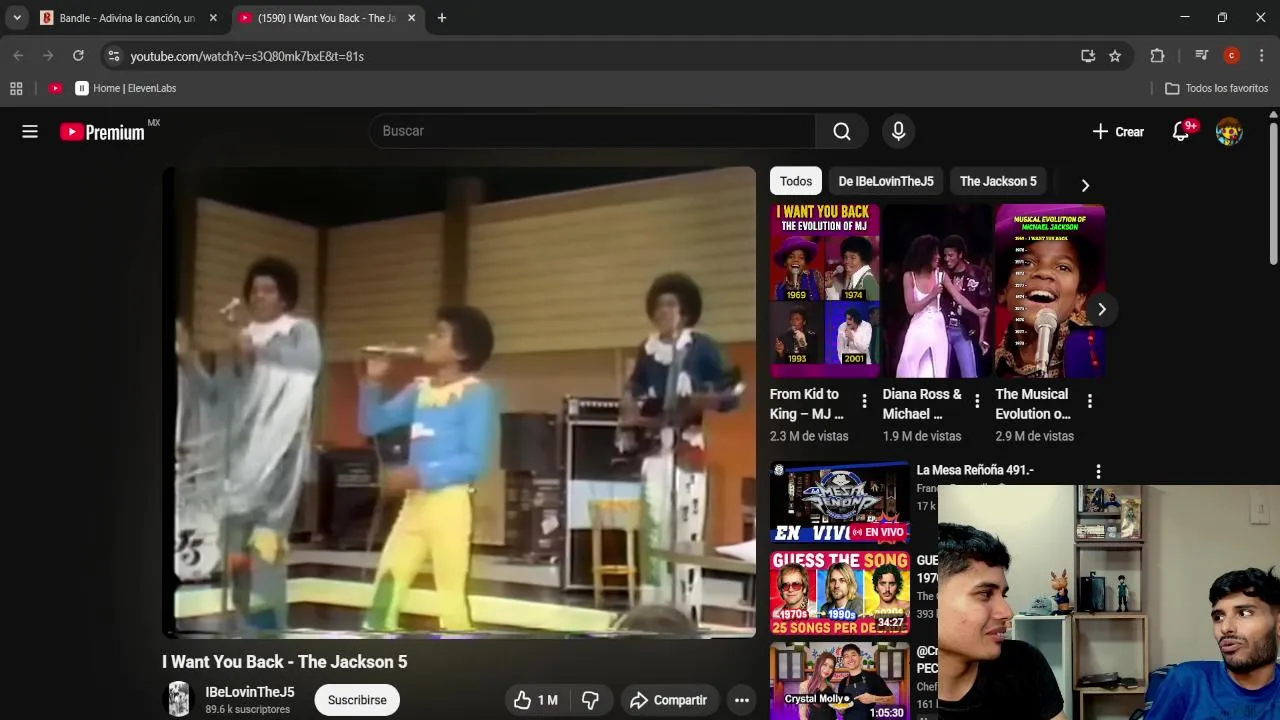Close the Bandle browser tab
Image resolution: width=1280 pixels, height=720 pixels.
point(213,18)
